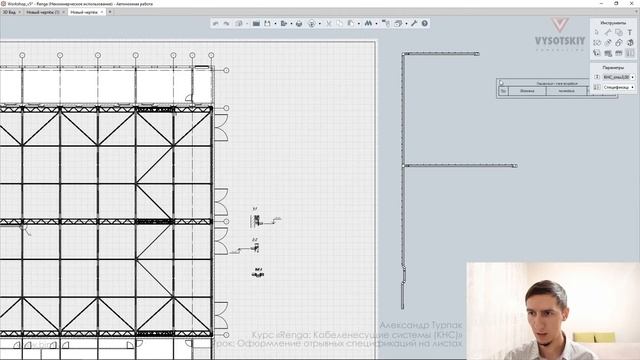Select the 3D view insert tool
640x360 pixels.
630,42
